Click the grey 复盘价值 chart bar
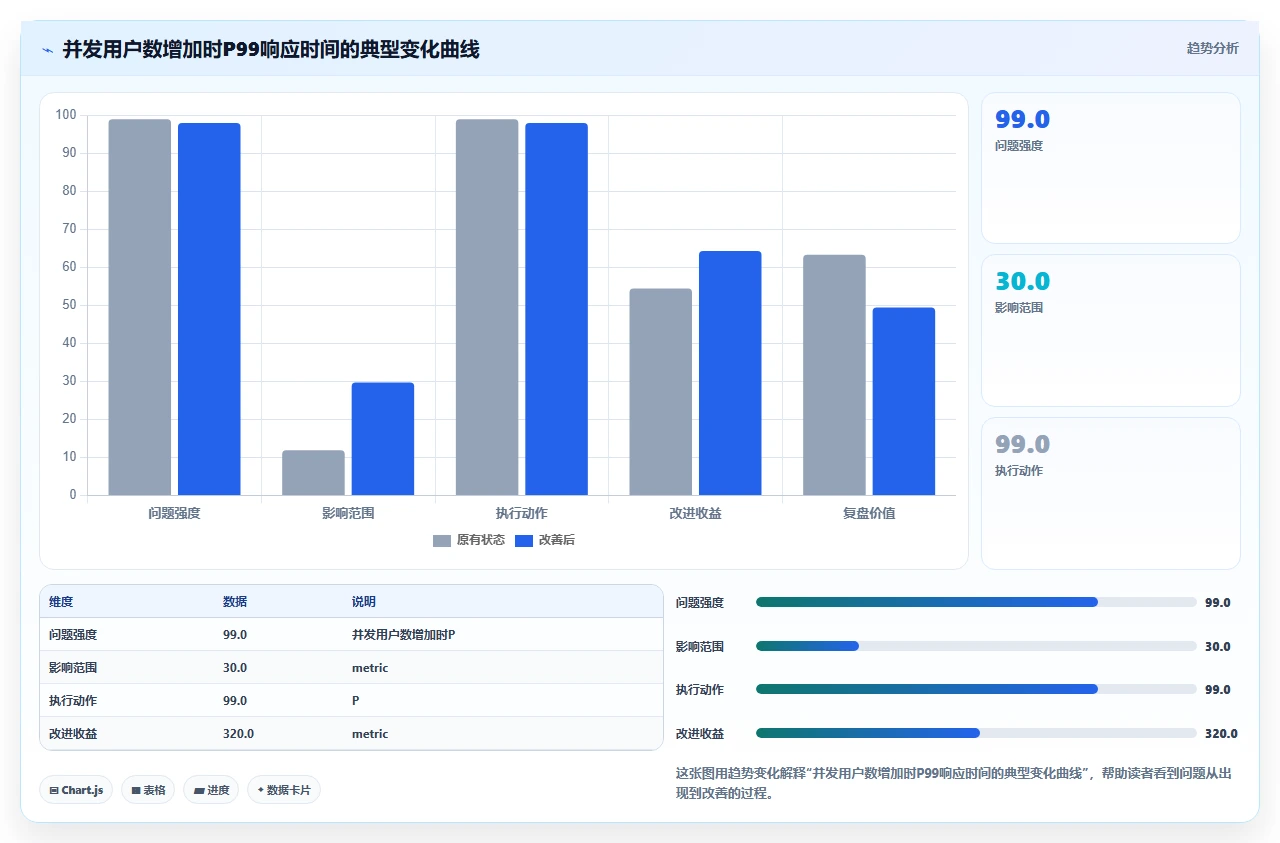Screen dimensions: 1280x843 (834, 375)
